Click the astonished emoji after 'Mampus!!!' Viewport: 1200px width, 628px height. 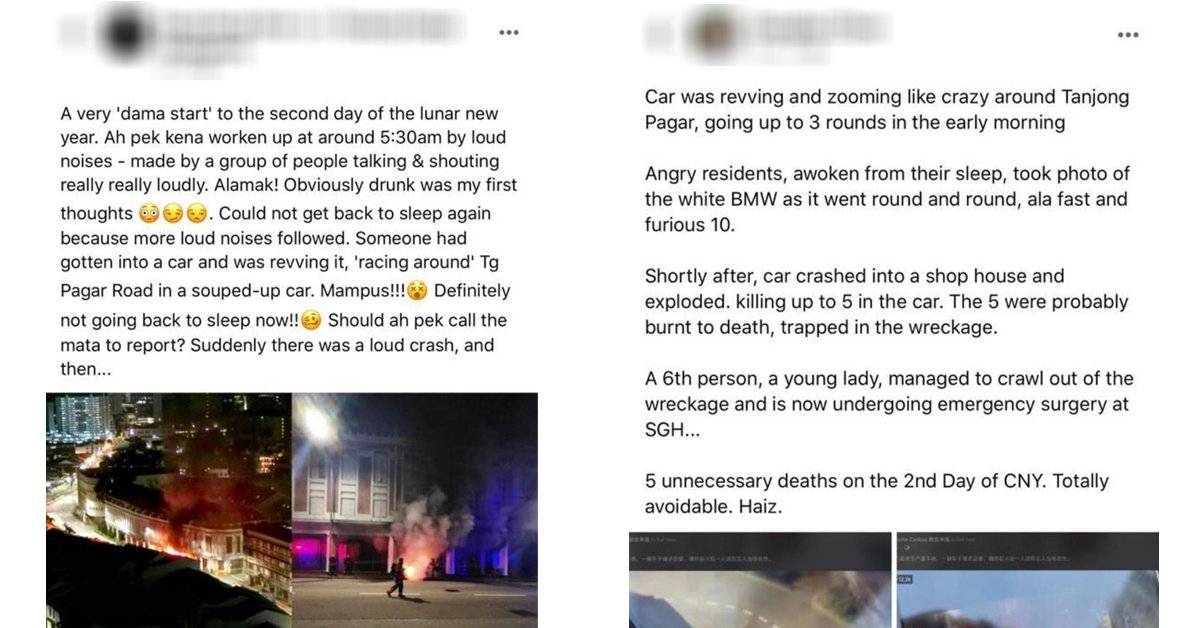coord(417,292)
